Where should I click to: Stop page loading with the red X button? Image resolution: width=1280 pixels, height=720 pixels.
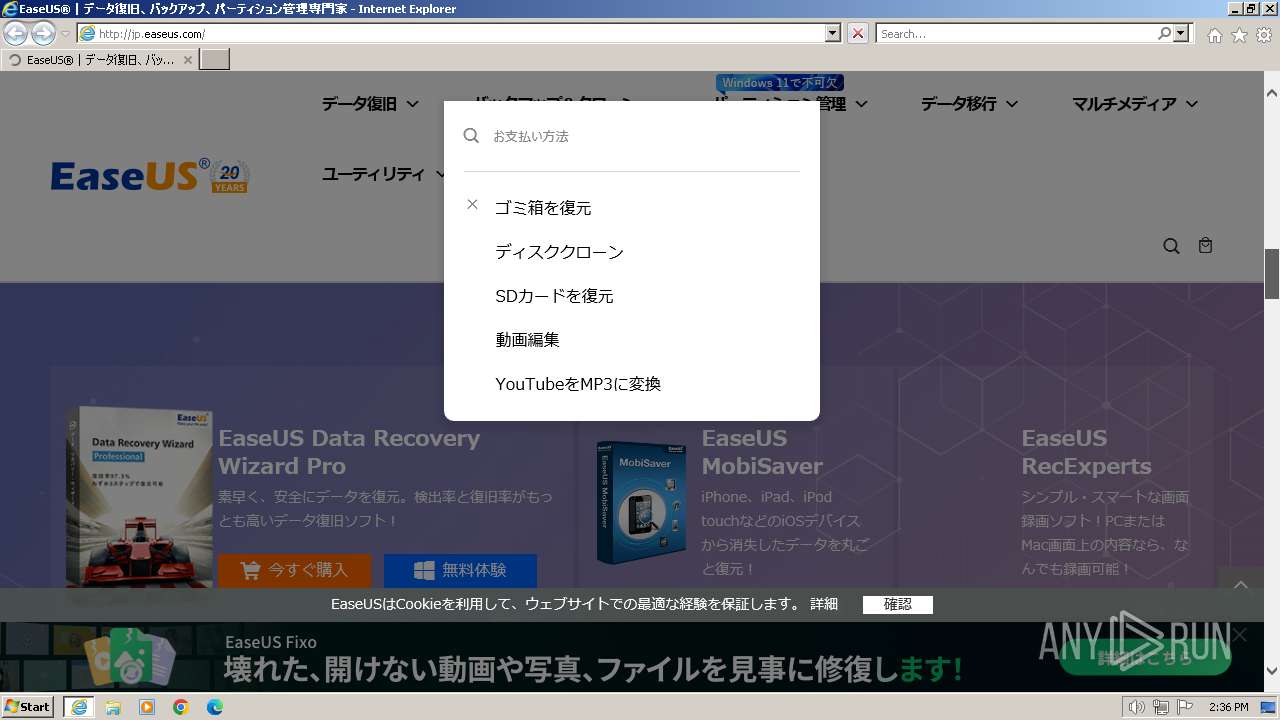[858, 34]
